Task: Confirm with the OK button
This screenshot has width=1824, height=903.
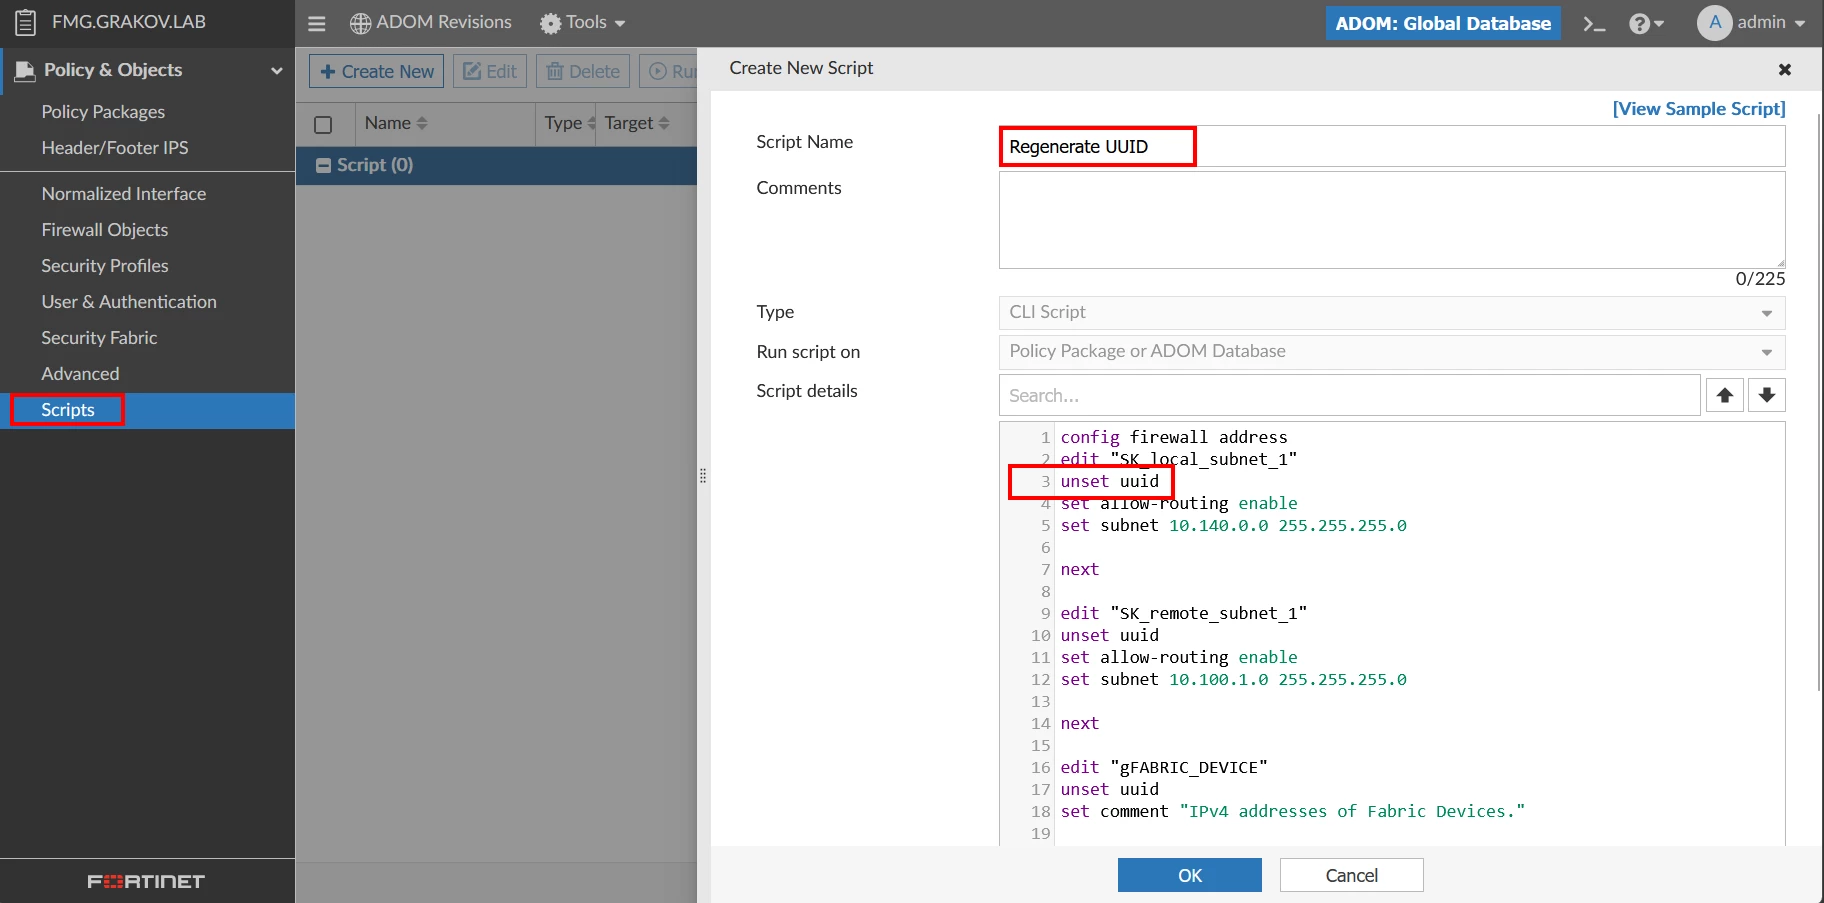Action: [1190, 875]
